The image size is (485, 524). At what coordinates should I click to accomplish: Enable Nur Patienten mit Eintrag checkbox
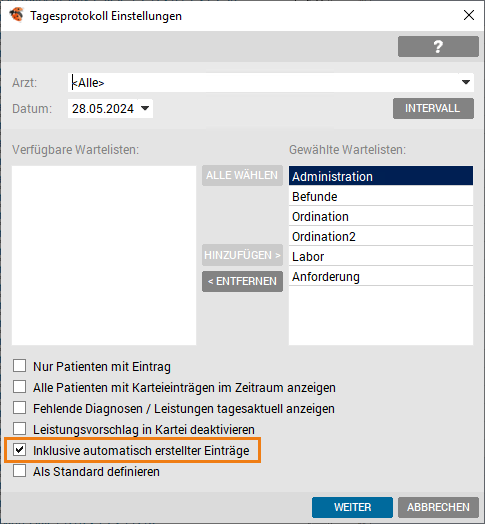tap(19, 366)
